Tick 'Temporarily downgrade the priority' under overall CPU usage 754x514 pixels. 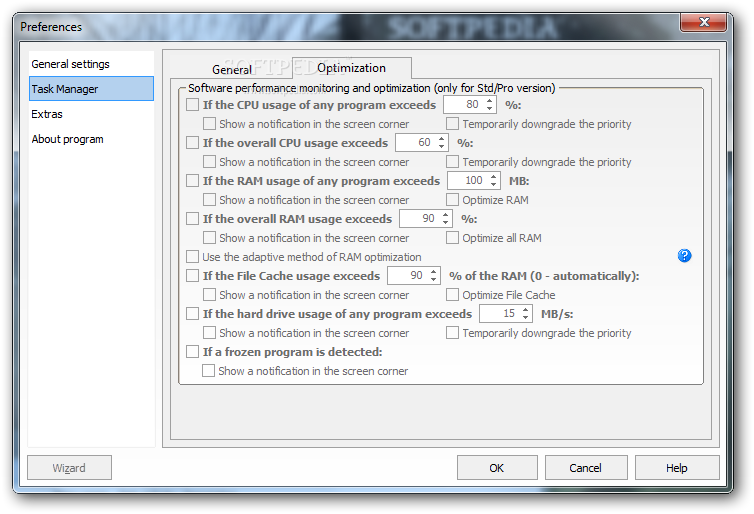452,162
